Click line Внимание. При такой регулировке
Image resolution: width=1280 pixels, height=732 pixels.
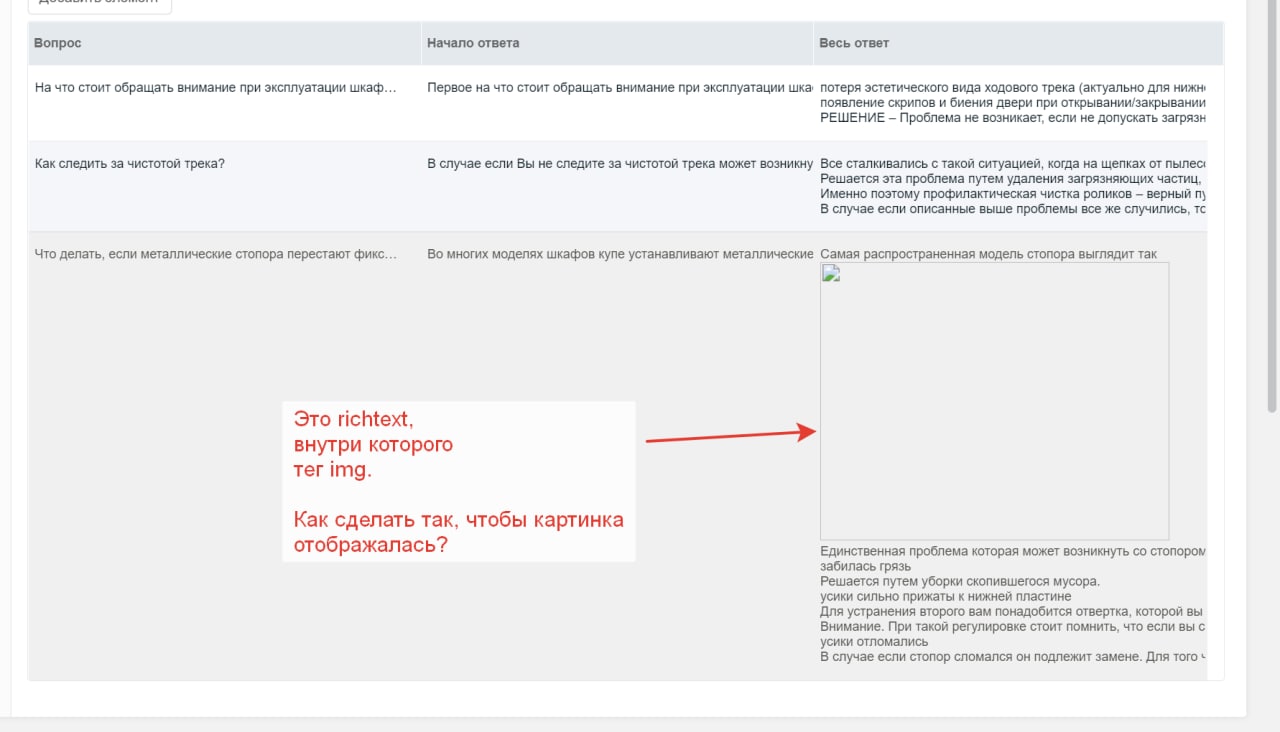pyautogui.click(x=1013, y=626)
